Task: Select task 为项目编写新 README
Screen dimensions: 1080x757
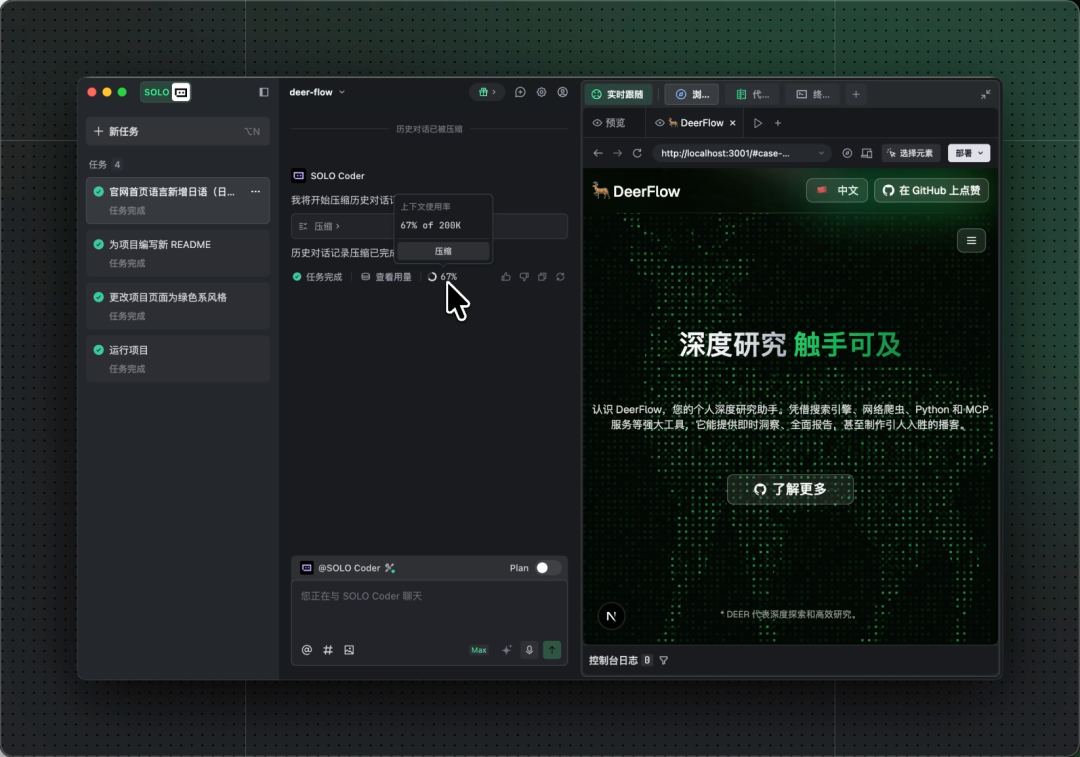Action: pyautogui.click(x=178, y=253)
